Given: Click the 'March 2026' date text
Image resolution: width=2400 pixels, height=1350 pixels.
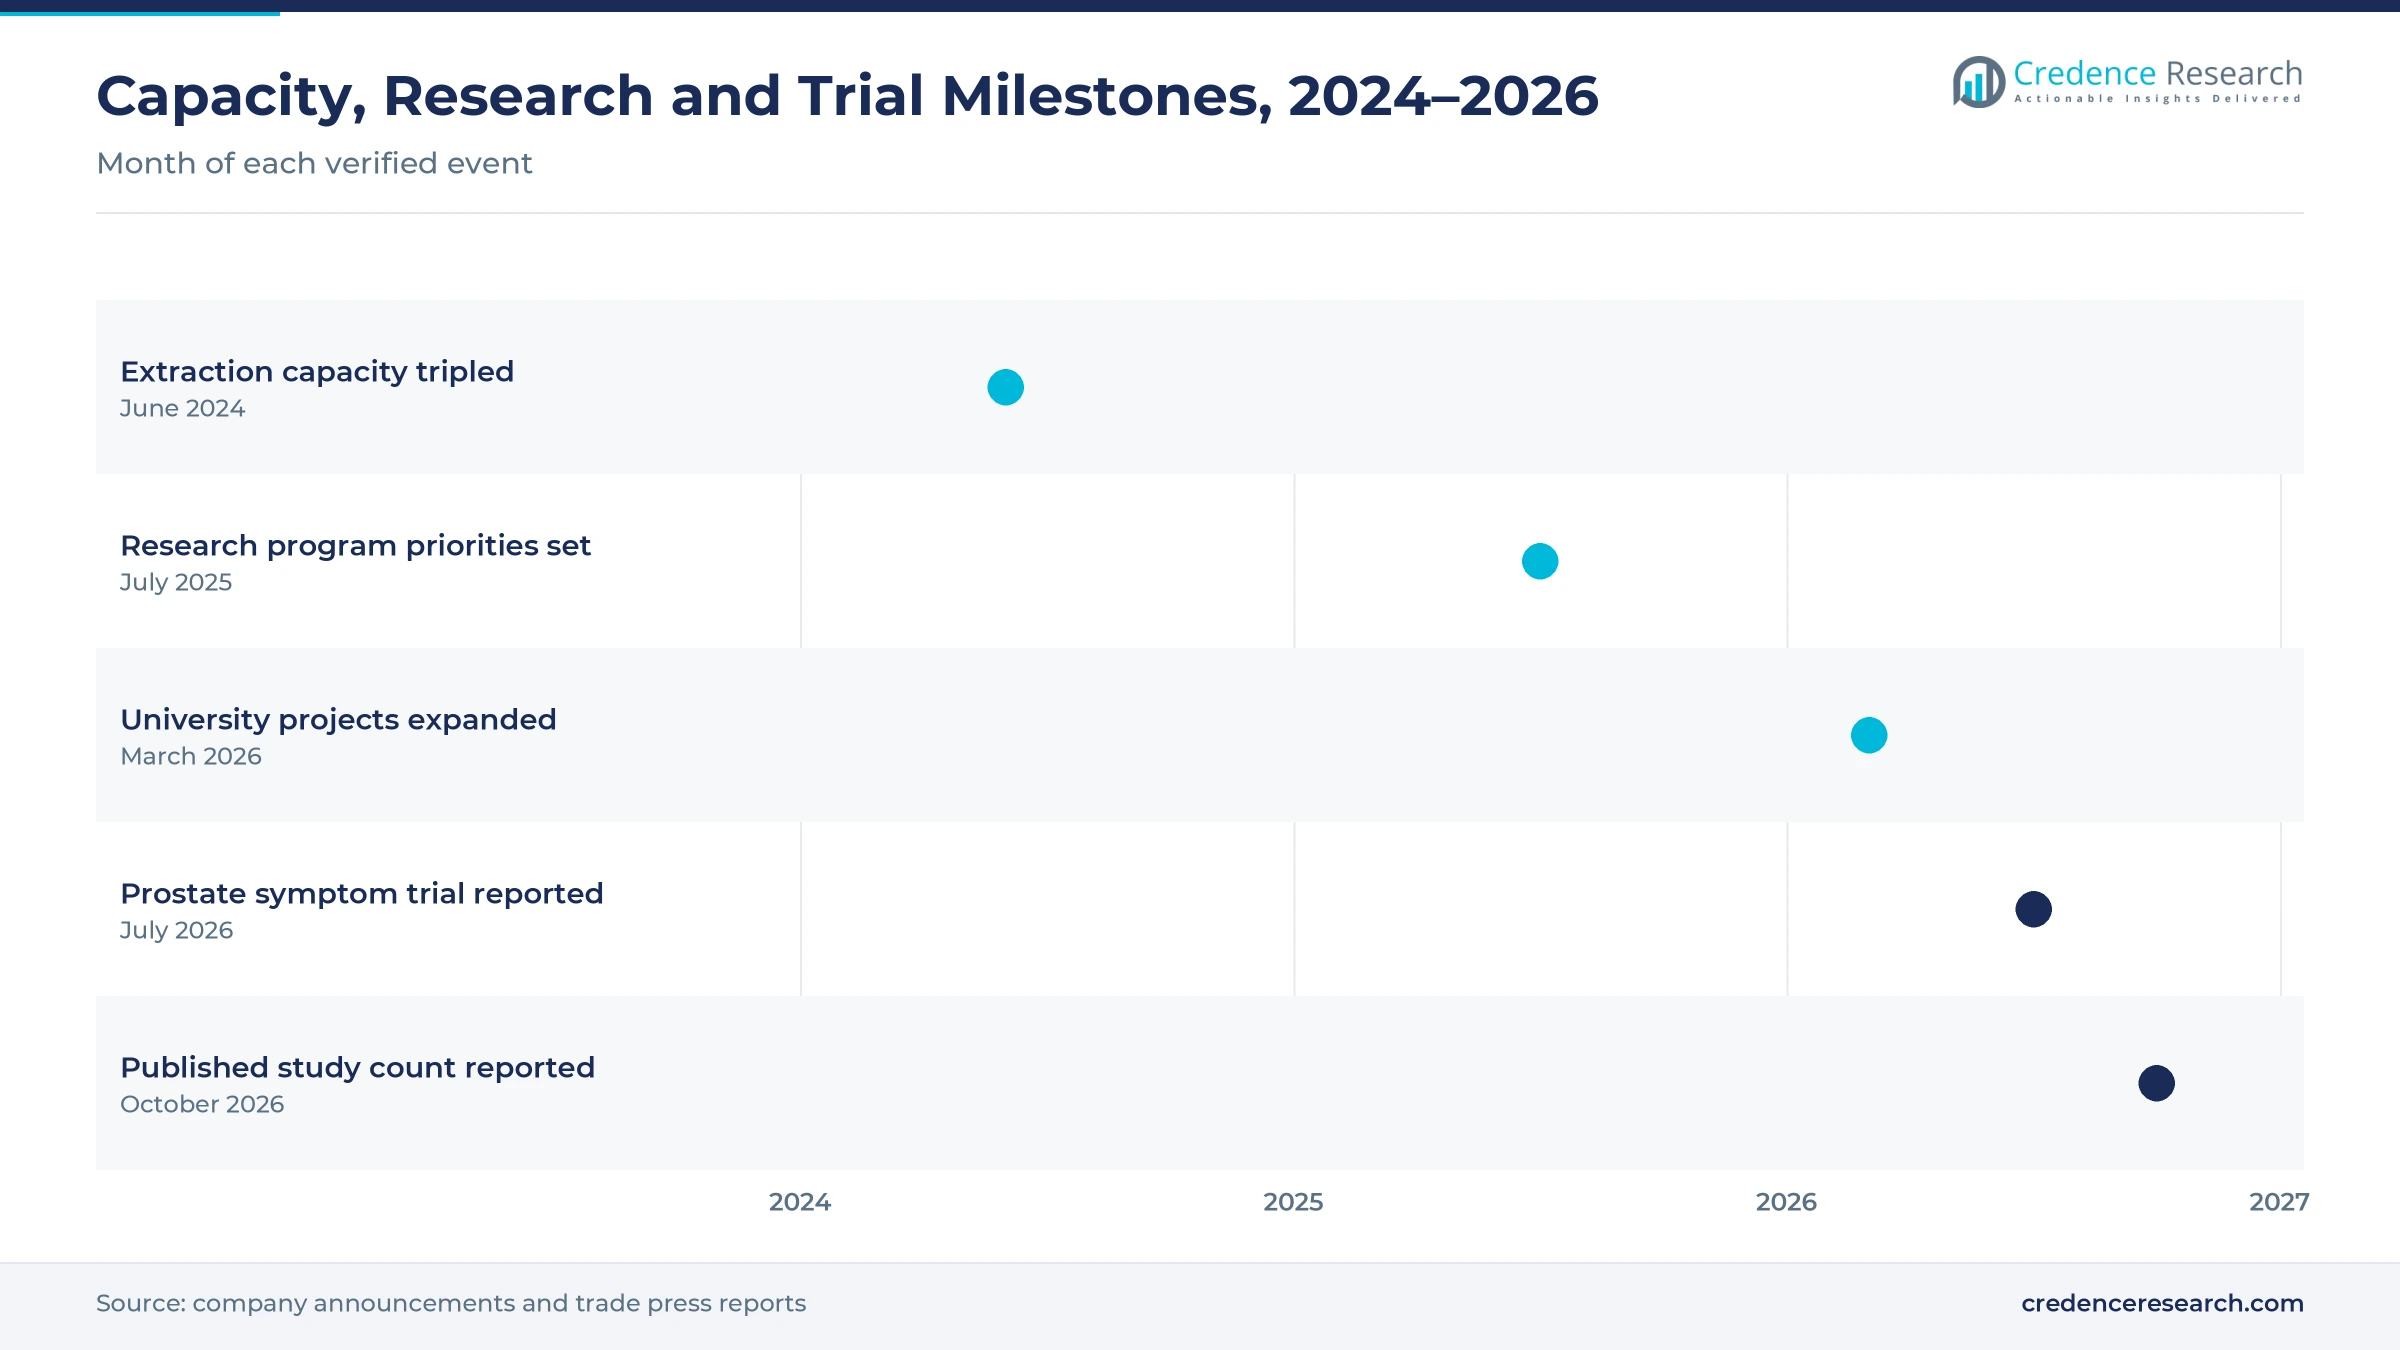Looking at the screenshot, I should click(x=191, y=757).
